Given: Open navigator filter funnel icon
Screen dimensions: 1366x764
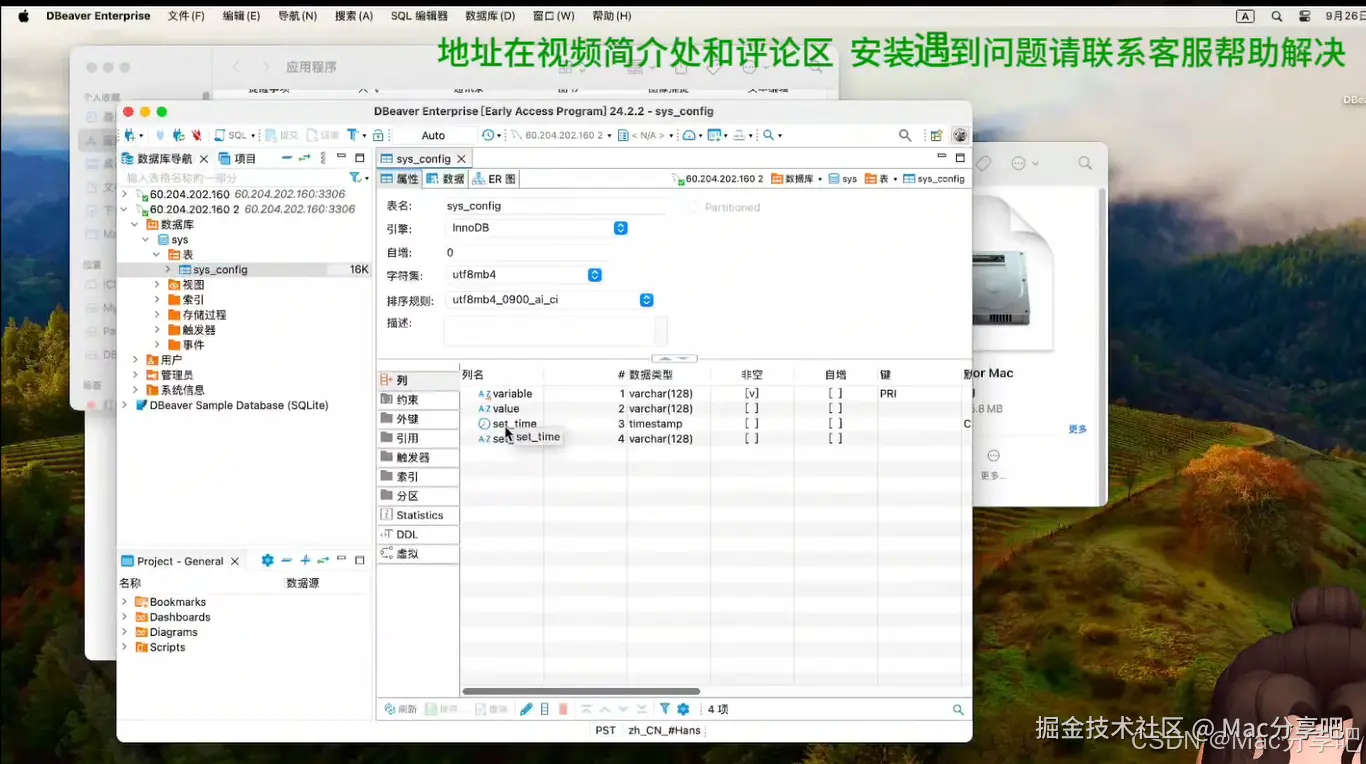Looking at the screenshot, I should [354, 177].
